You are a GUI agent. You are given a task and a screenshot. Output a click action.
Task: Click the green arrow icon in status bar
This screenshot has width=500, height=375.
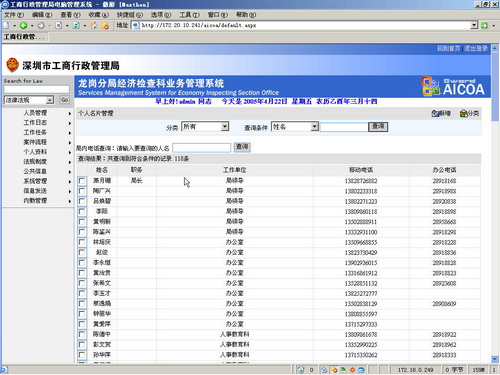pyautogui.click(x=343, y=370)
